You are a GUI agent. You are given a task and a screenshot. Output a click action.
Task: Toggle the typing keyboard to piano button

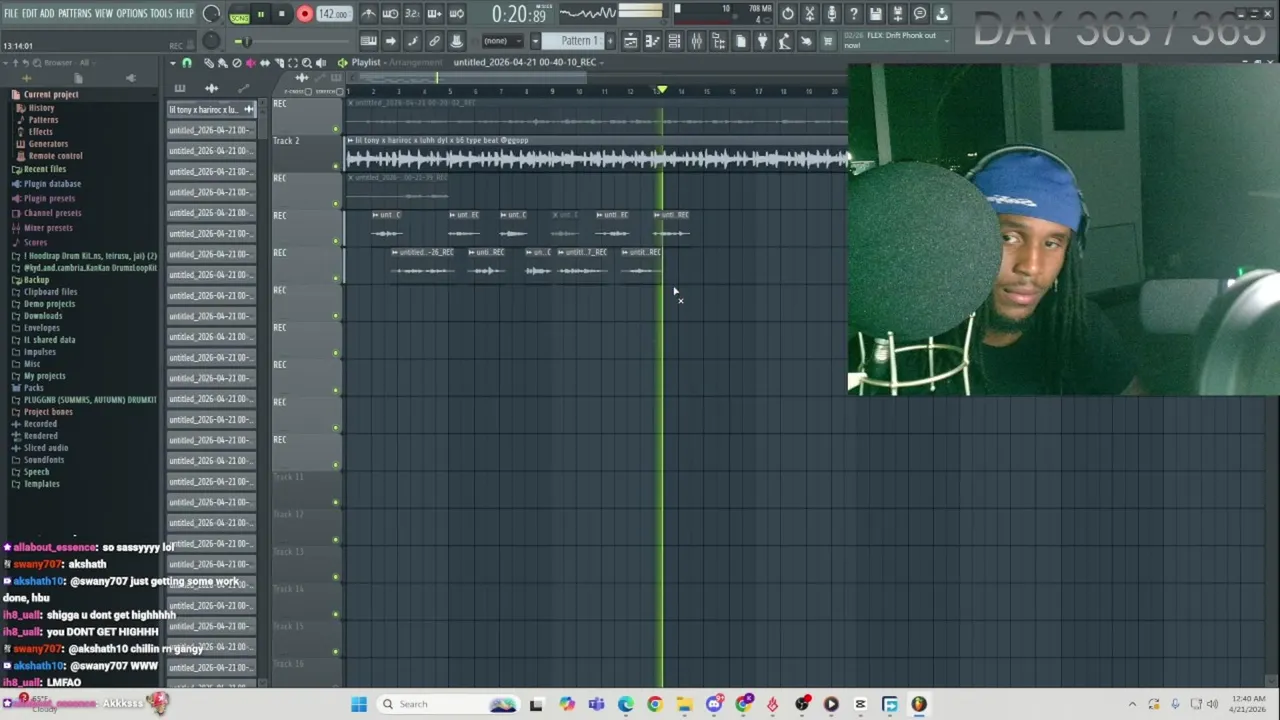point(368,41)
